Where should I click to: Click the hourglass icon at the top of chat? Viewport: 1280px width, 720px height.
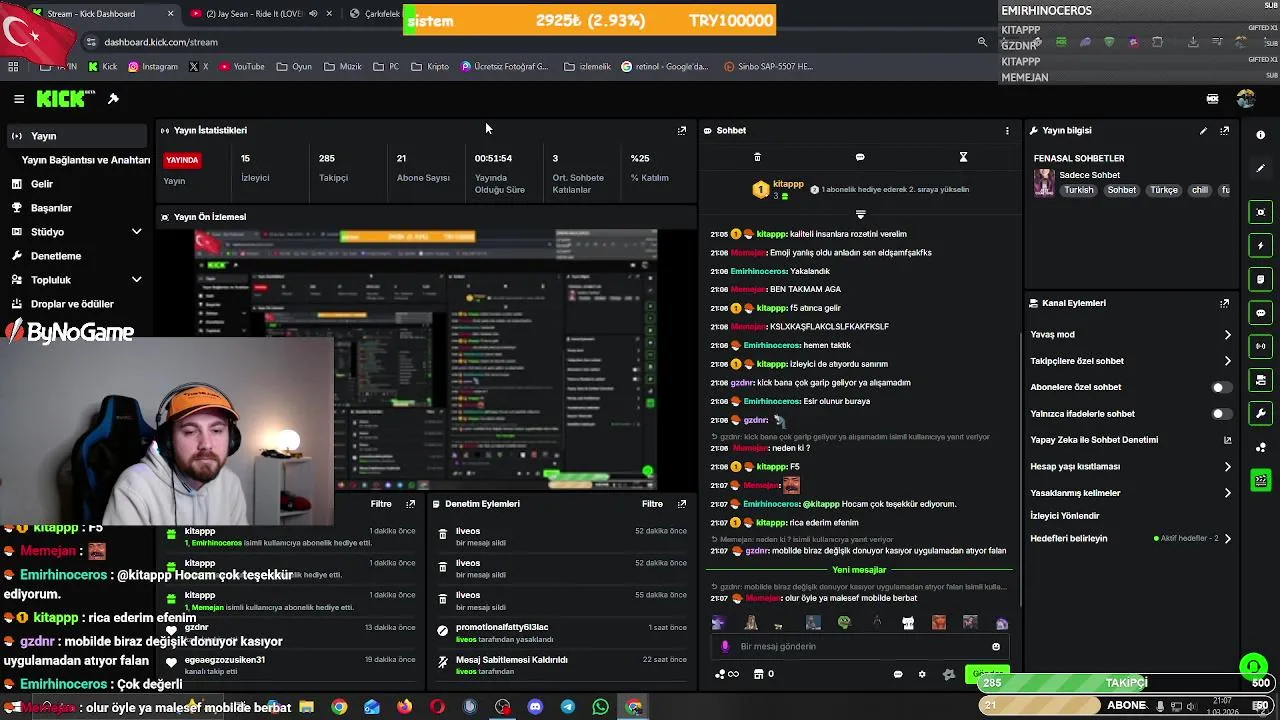[x=963, y=157]
